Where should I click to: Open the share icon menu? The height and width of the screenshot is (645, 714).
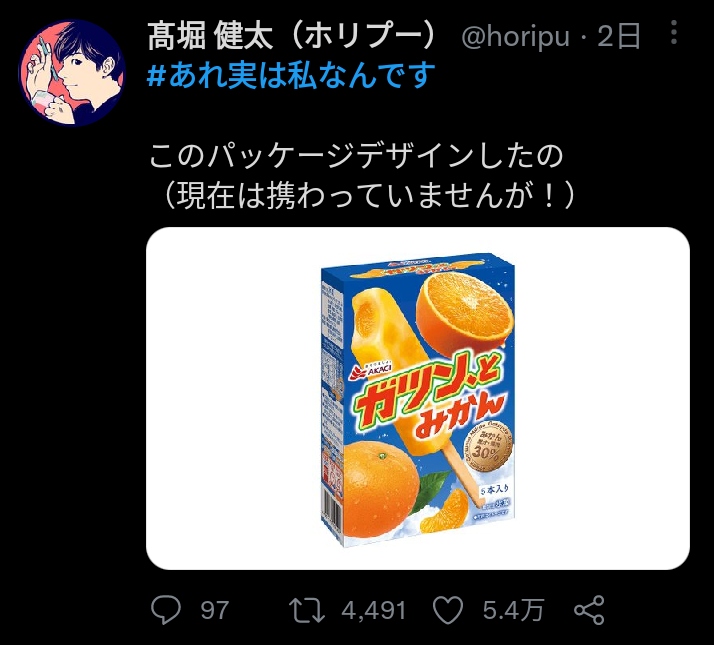click(590, 608)
